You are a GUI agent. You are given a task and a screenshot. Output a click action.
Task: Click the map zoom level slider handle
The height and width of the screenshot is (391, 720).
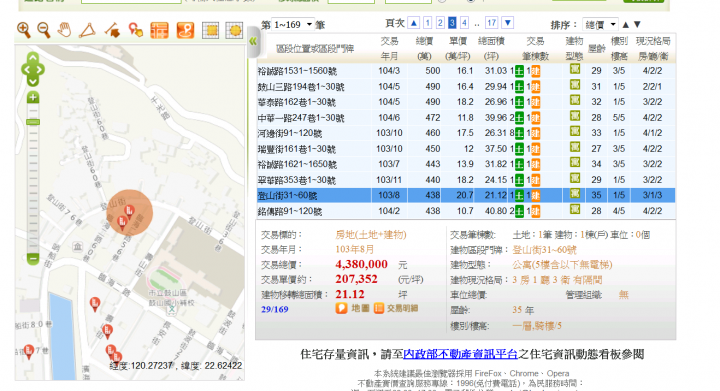[x=33, y=122]
